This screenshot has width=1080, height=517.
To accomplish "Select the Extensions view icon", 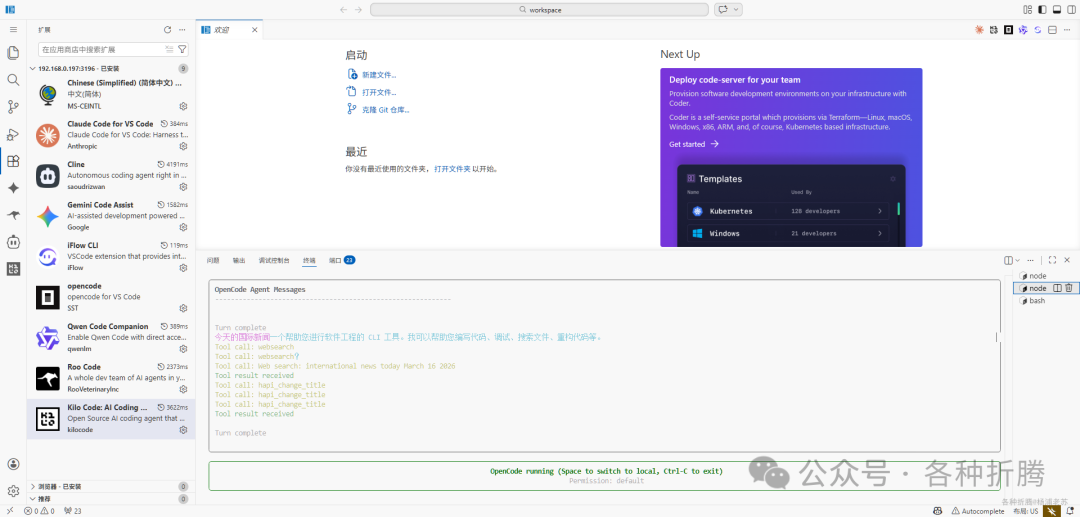I will (x=13, y=161).
